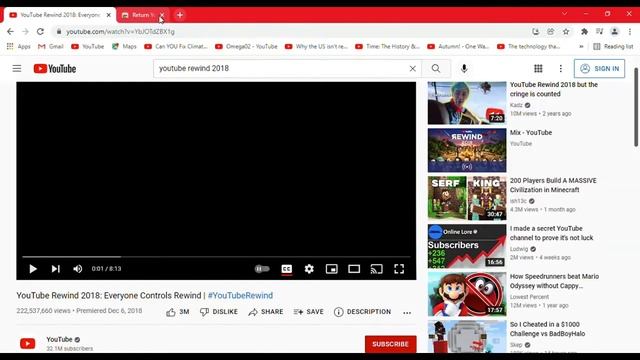Open 'I made a secret YouTube channel' title
The image size is (640, 360).
click(x=551, y=233)
